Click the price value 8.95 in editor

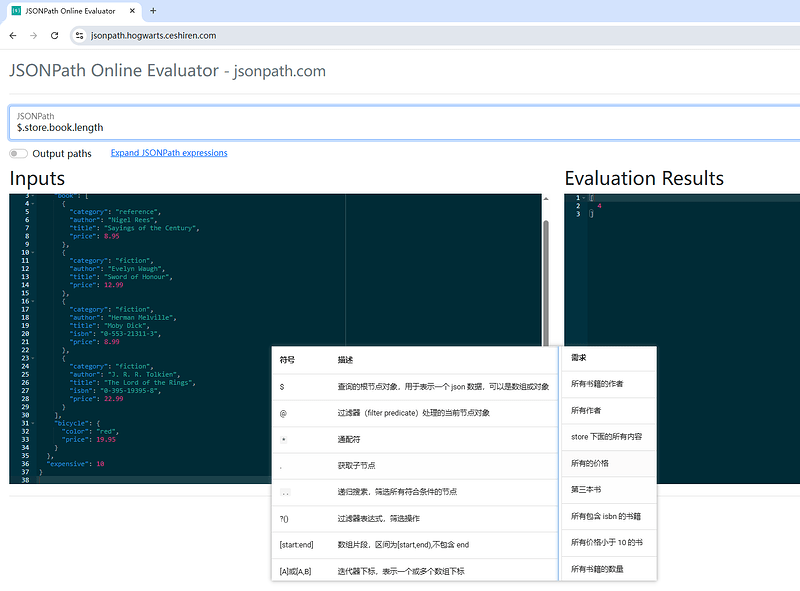point(112,236)
